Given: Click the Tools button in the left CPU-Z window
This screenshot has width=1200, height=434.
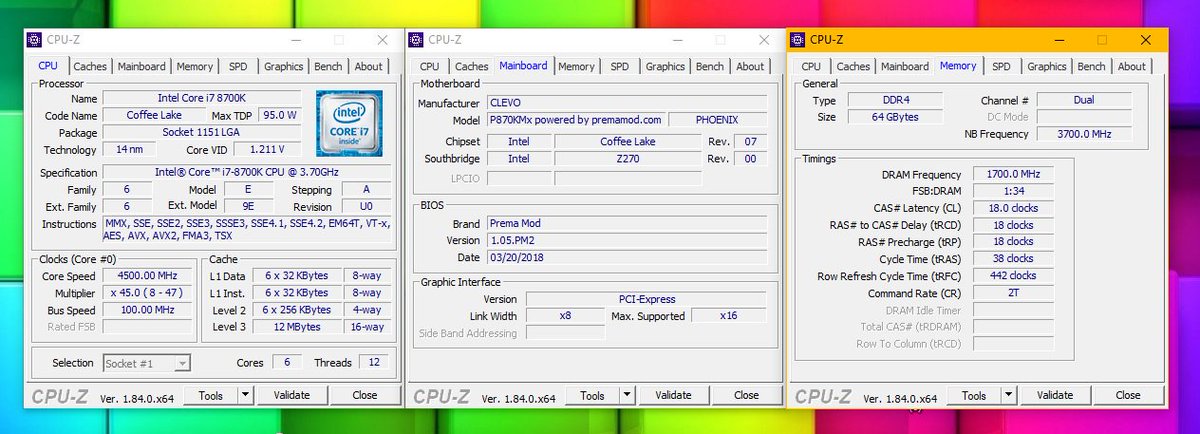Looking at the screenshot, I should pyautogui.click(x=210, y=395).
